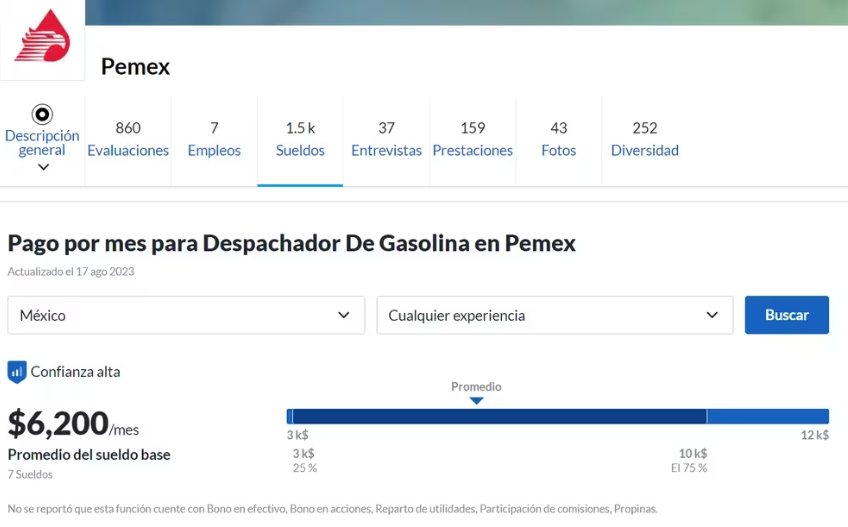Viewport: 848px width, 527px height.
Task: Open the 159 Prestaciones tab
Action: (x=473, y=140)
